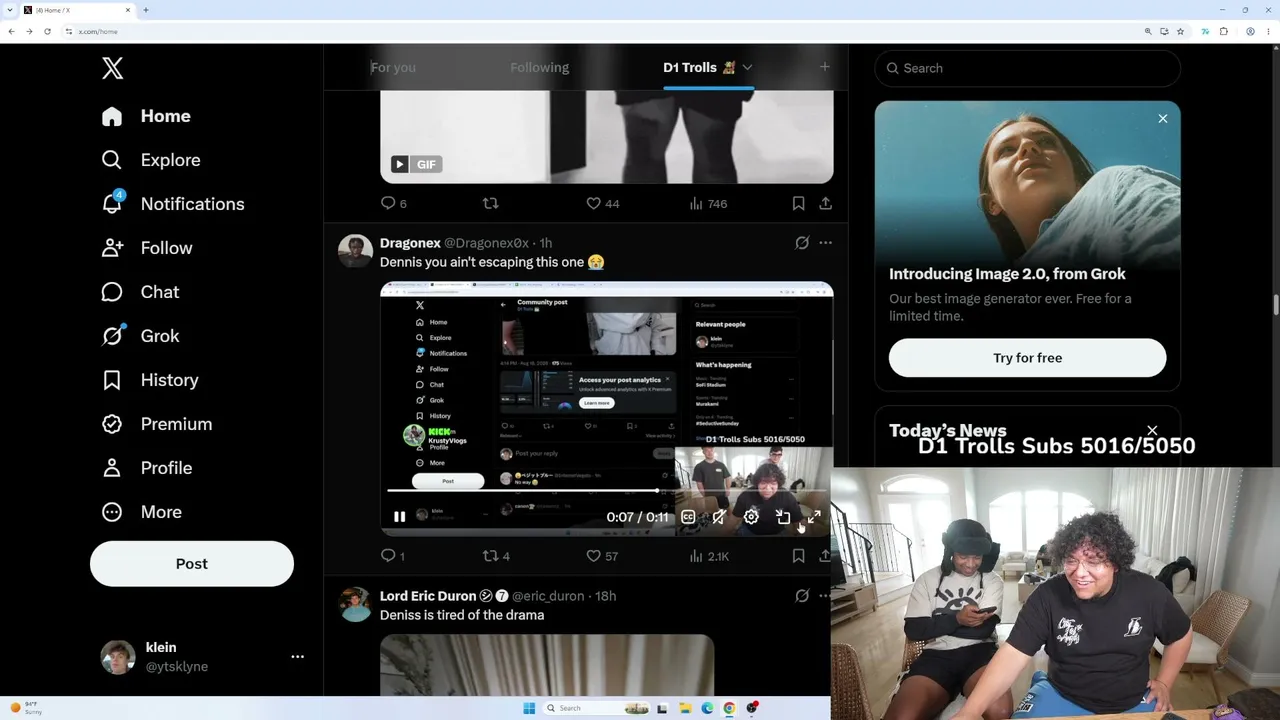Viewport: 1280px width, 720px height.
Task: Open the Chrome three-dot menu
Action: (x=1268, y=31)
